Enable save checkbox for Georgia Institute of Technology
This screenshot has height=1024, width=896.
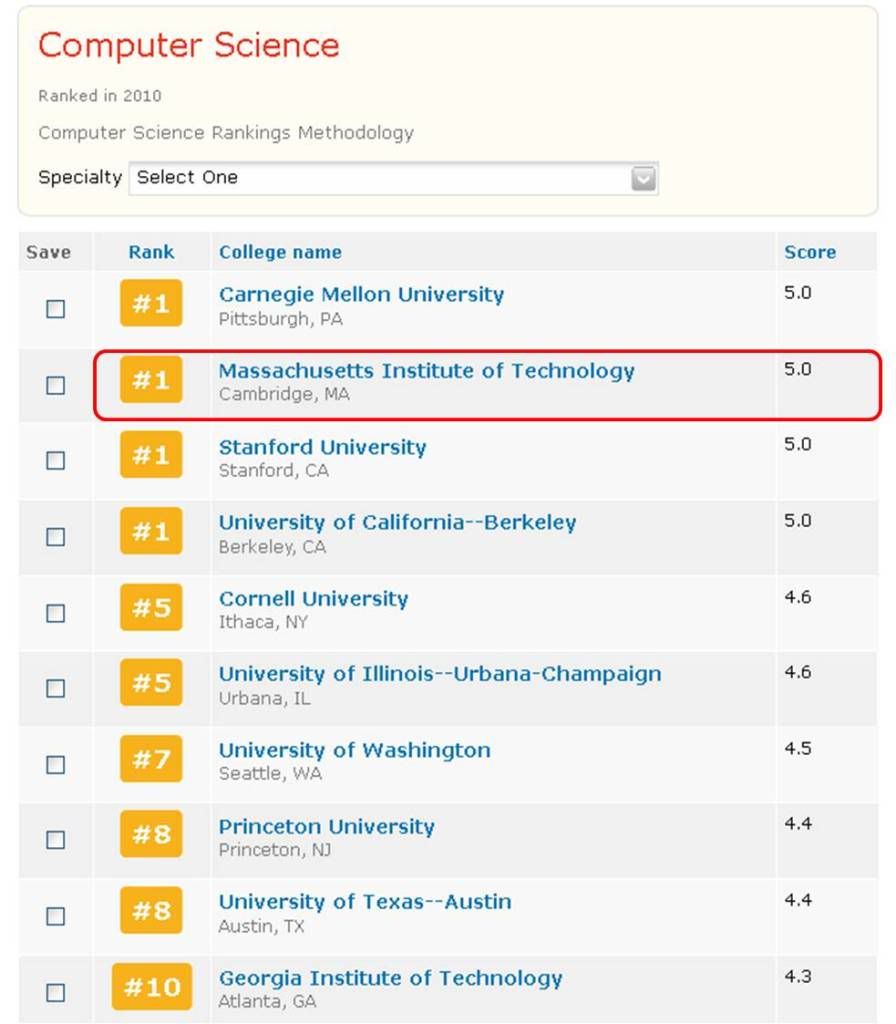point(56,992)
